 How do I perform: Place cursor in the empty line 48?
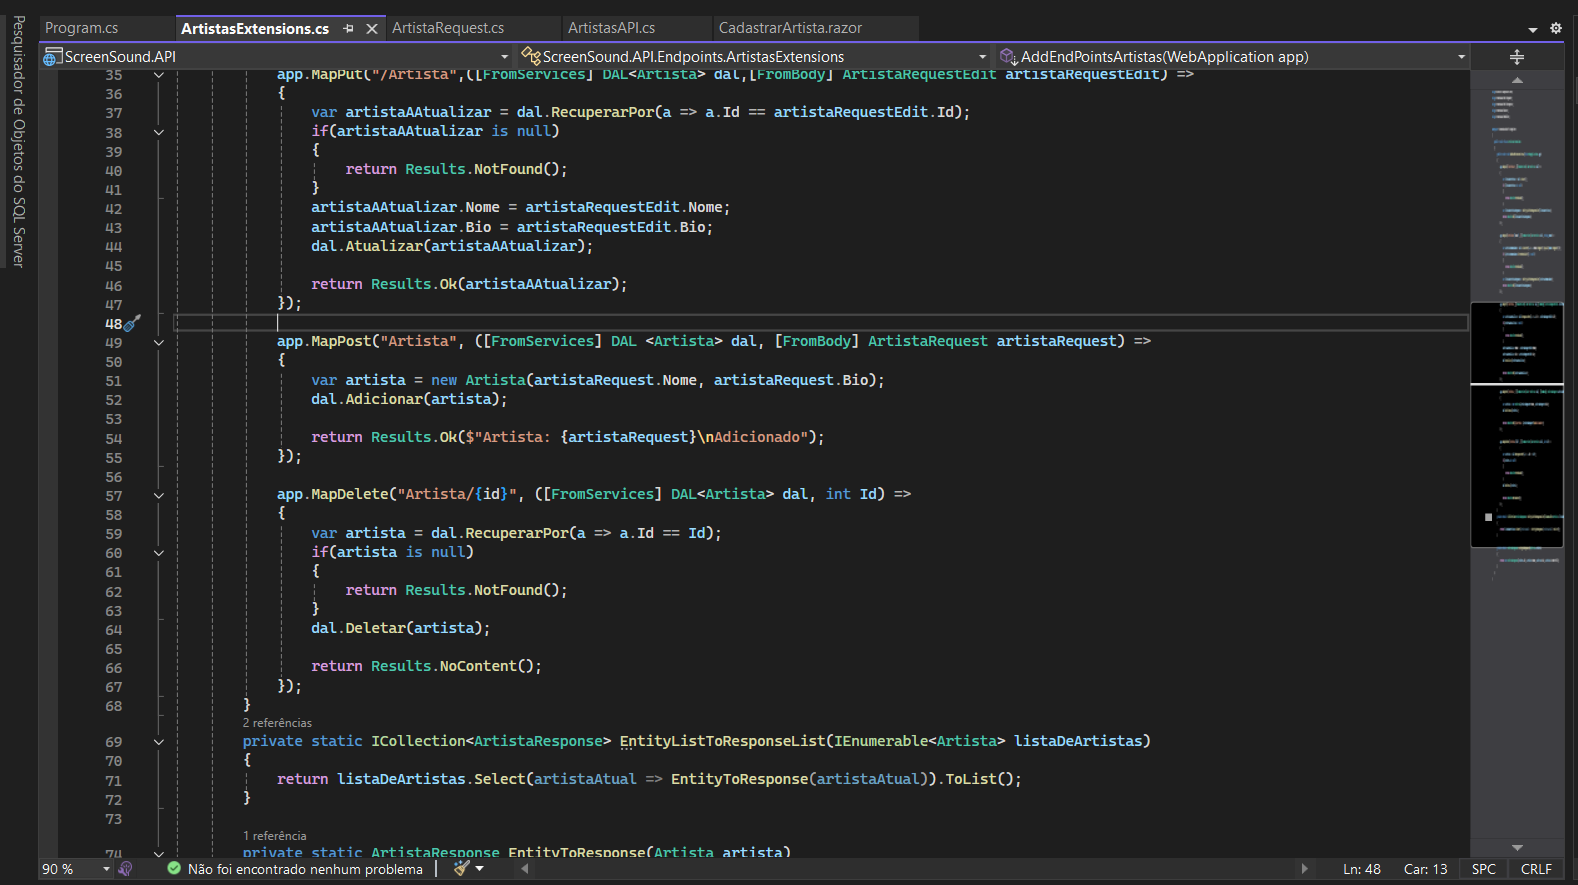pyautogui.click(x=820, y=322)
